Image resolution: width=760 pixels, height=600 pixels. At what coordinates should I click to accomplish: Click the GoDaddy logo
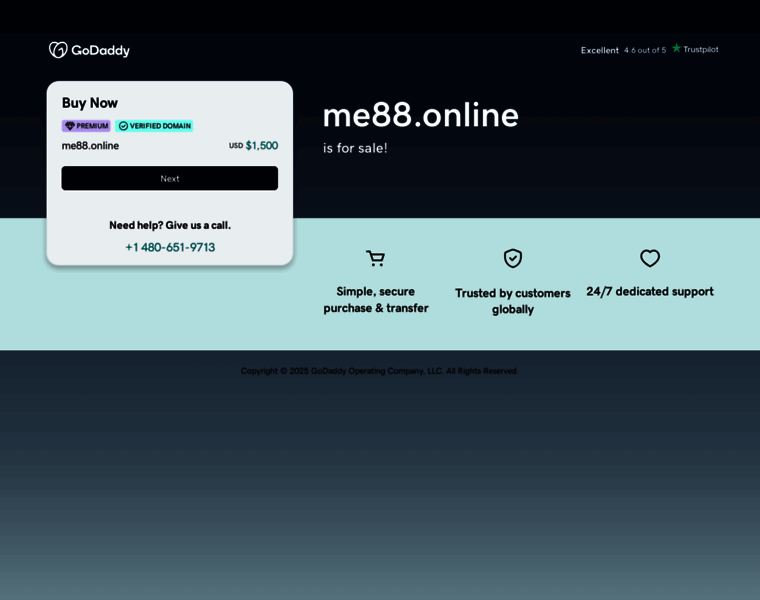click(89, 50)
